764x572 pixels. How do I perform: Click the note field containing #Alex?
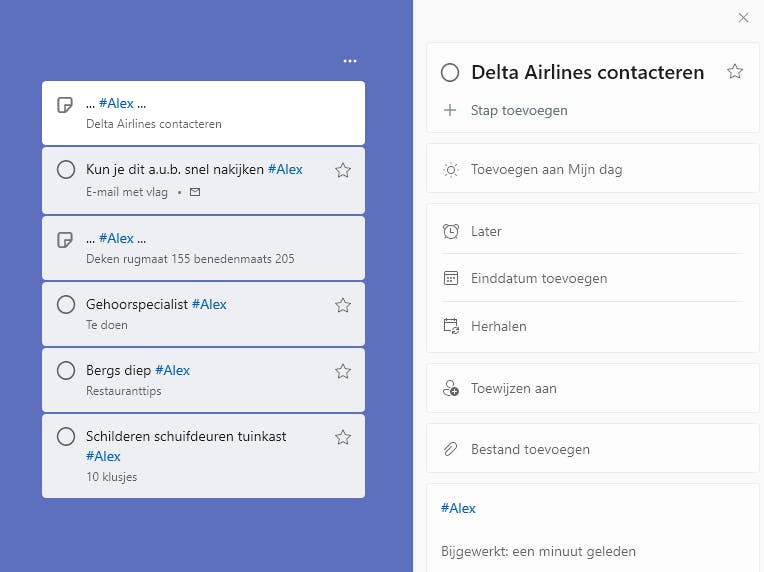(x=592, y=509)
